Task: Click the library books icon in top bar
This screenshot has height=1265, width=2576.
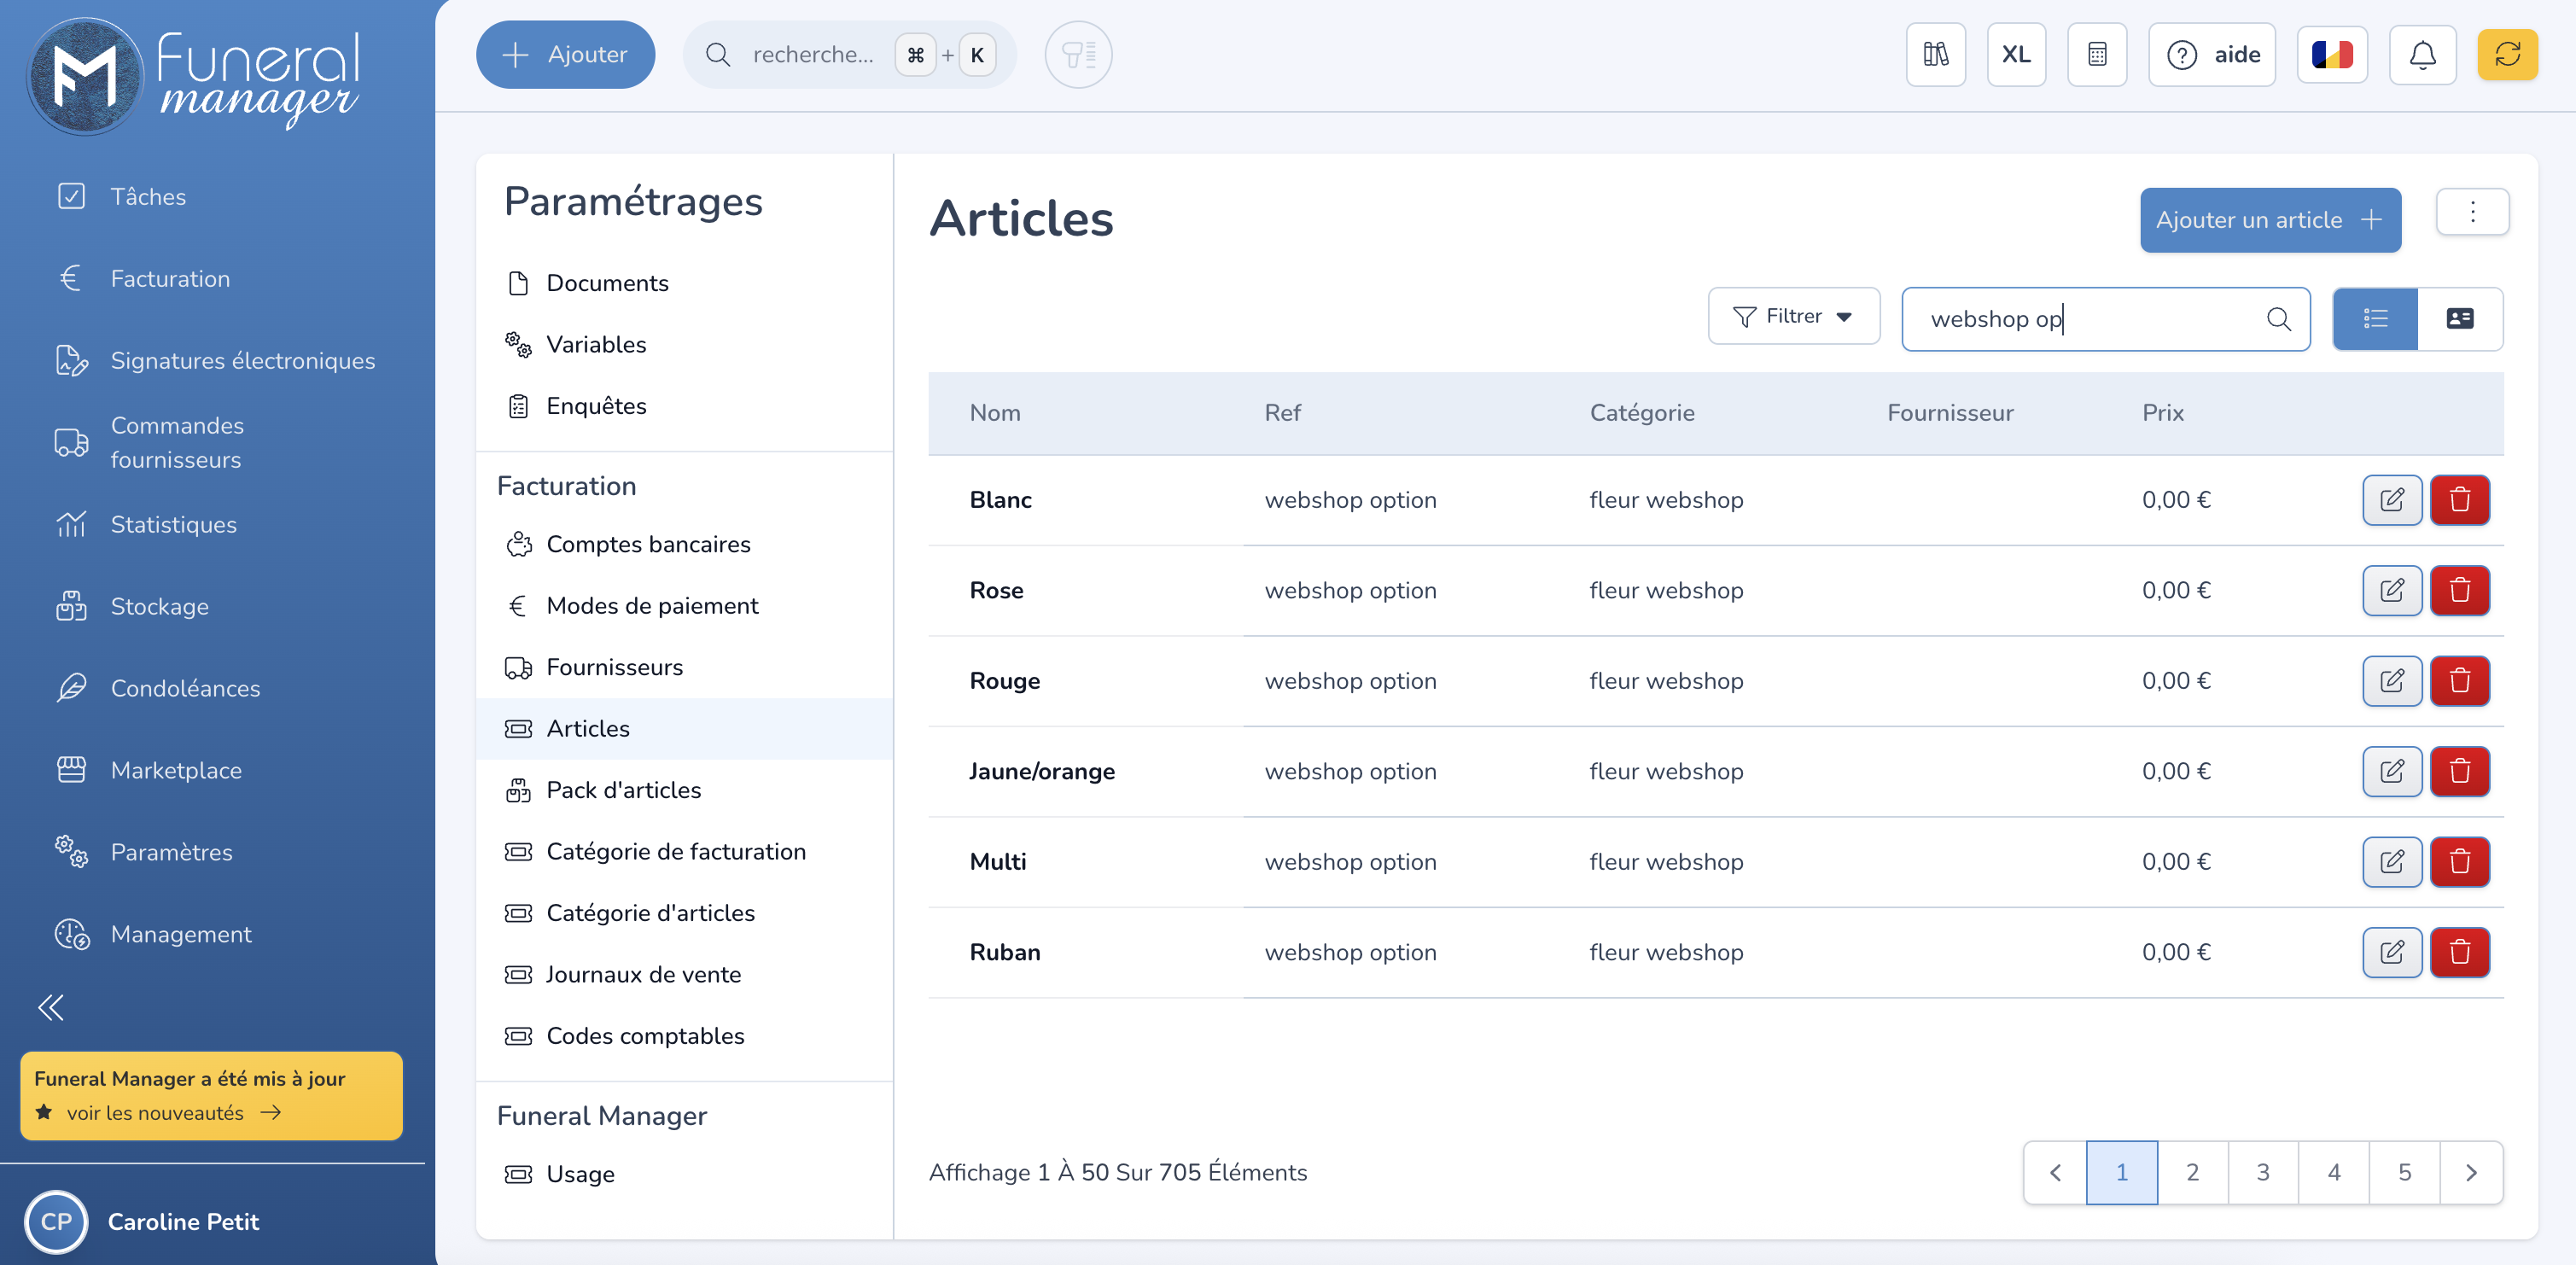Action: (1935, 55)
